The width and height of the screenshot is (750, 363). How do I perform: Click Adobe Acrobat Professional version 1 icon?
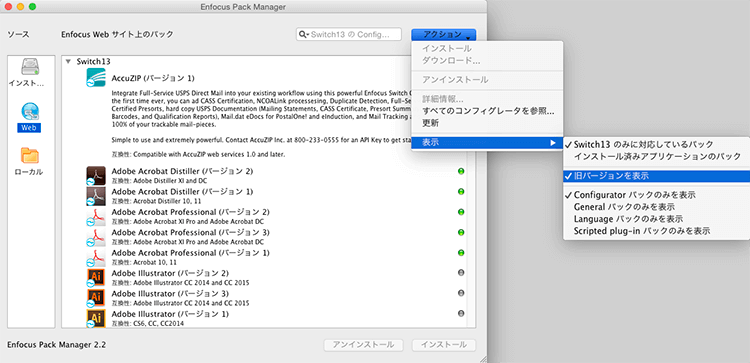point(96,257)
